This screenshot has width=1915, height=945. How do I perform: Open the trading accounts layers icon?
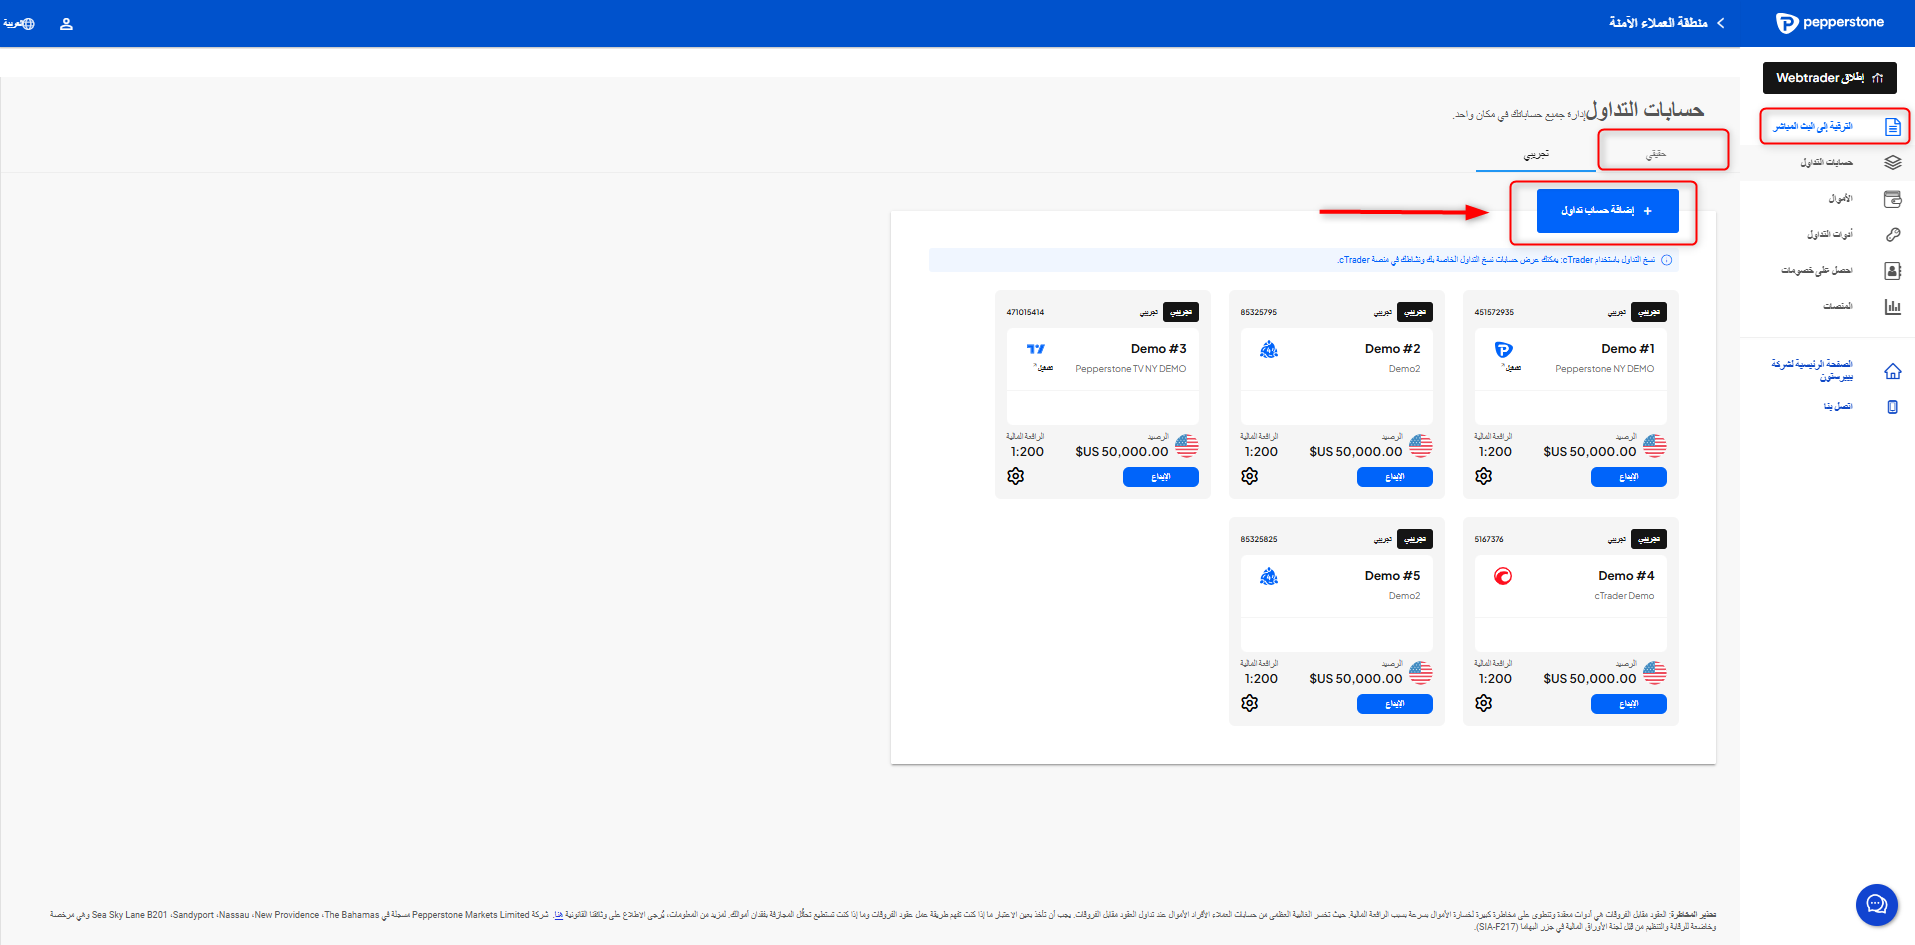(x=1892, y=162)
